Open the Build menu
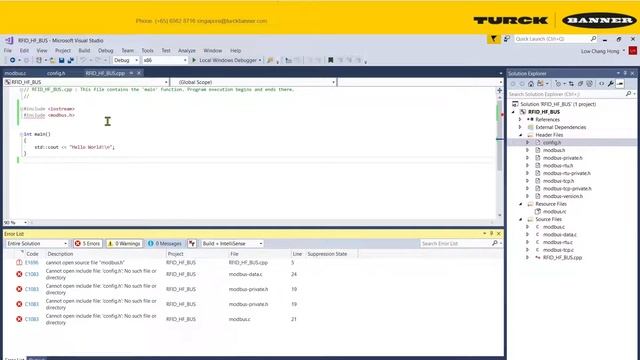Screen dimensions: 640x360 84,51
